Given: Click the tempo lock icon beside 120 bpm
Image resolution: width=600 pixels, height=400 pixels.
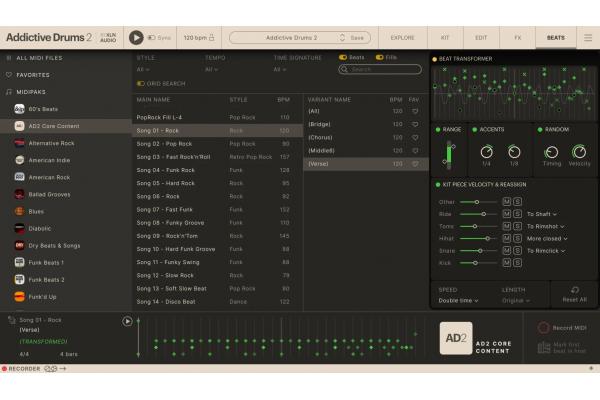Looking at the screenshot, I should pyautogui.click(x=211, y=38).
